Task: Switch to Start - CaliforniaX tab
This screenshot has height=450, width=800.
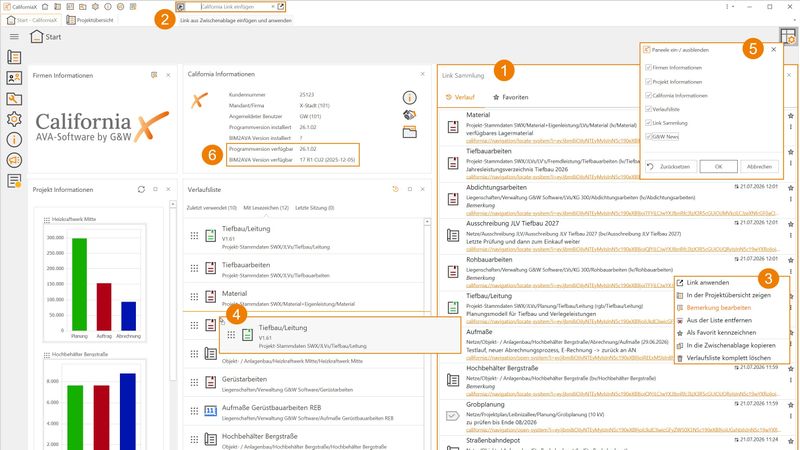Action: pyautogui.click(x=33, y=20)
